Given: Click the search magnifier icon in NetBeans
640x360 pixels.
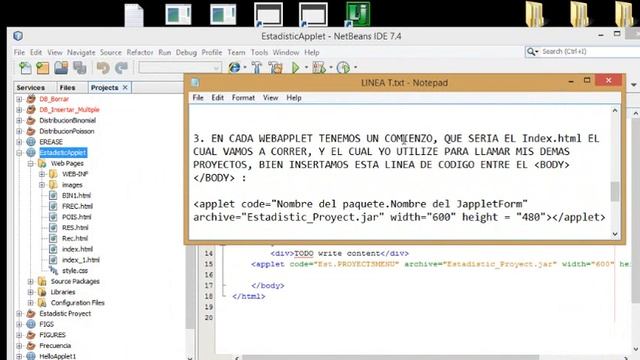Looking at the screenshot, I should pos(531,51).
